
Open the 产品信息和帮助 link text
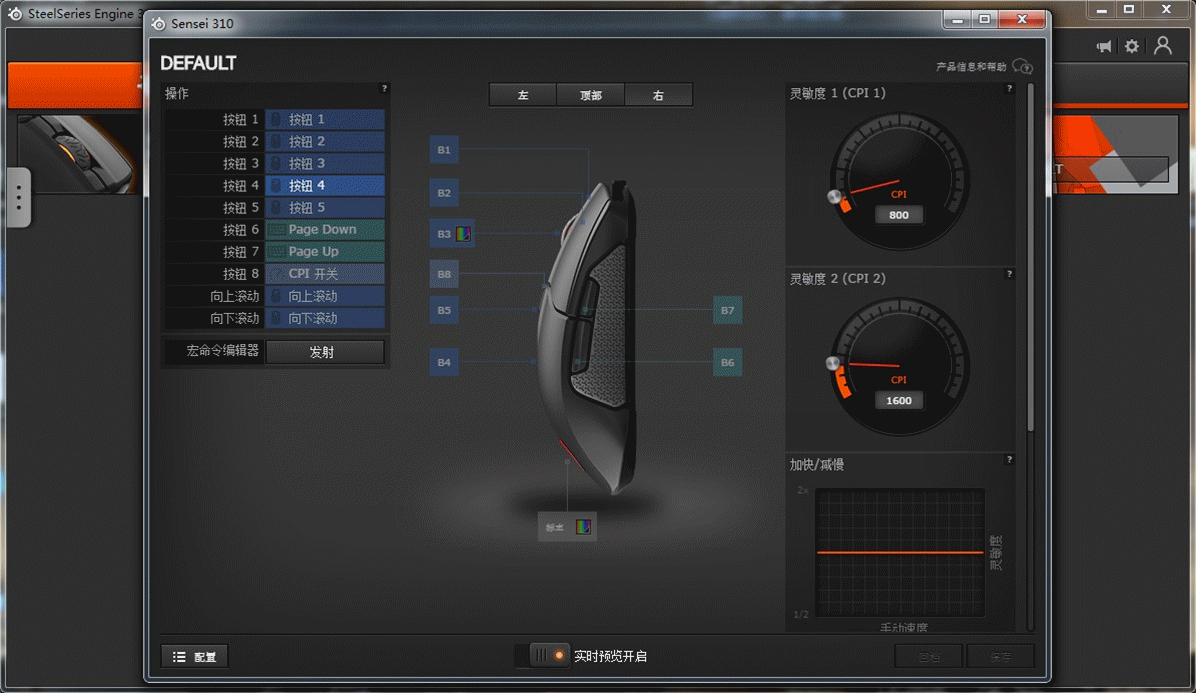pos(971,67)
